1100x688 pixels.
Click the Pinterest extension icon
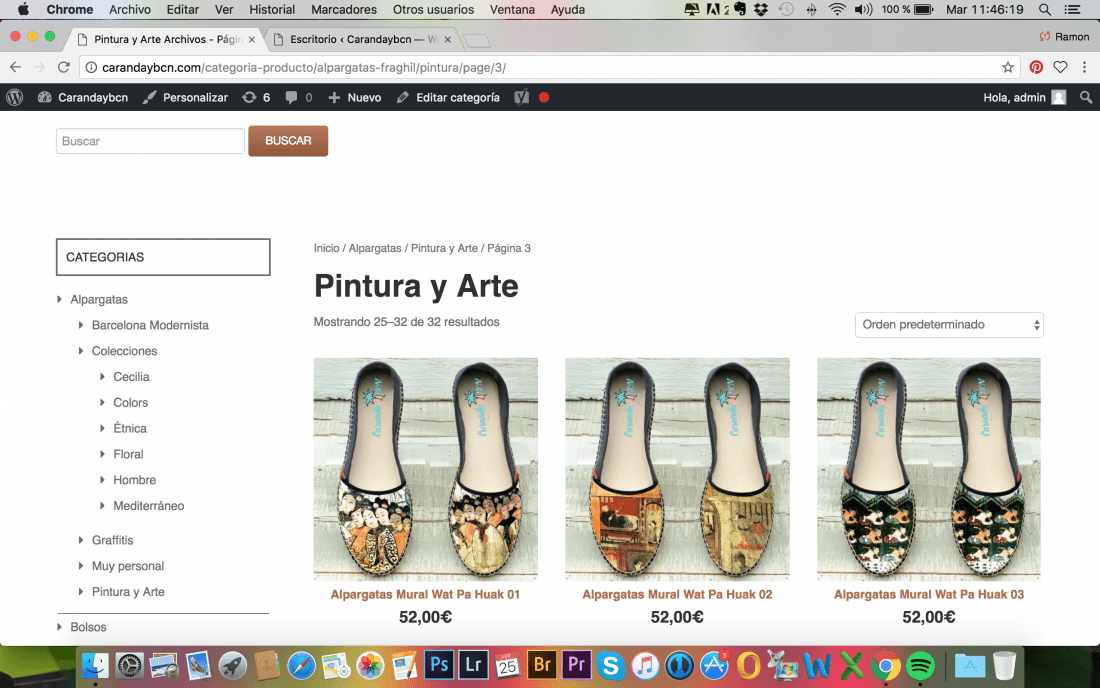tap(1035, 67)
